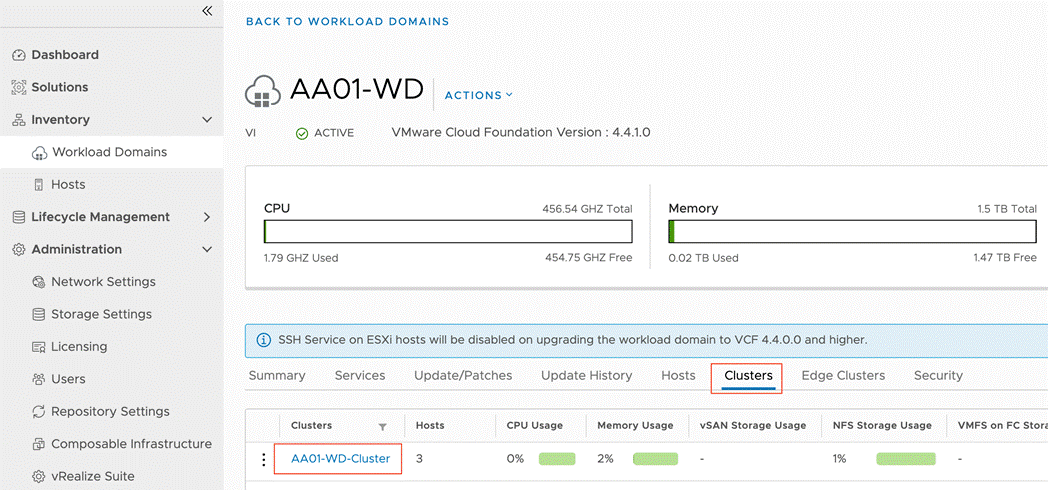Screen dimensions: 1048x490
Task: Collapse the Inventory section chevron
Action: pyautogui.click(x=207, y=120)
